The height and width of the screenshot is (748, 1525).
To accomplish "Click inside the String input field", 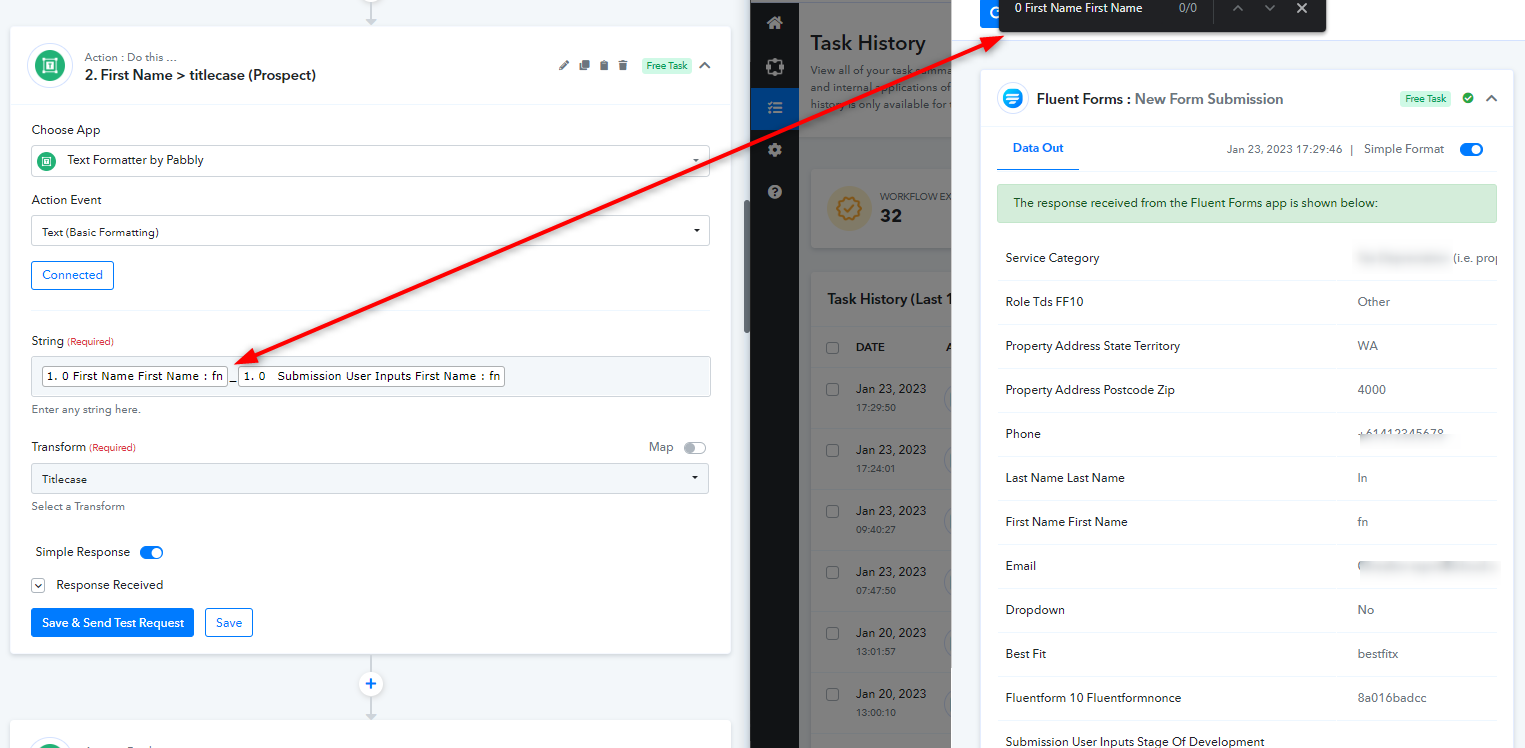I will pos(600,377).
